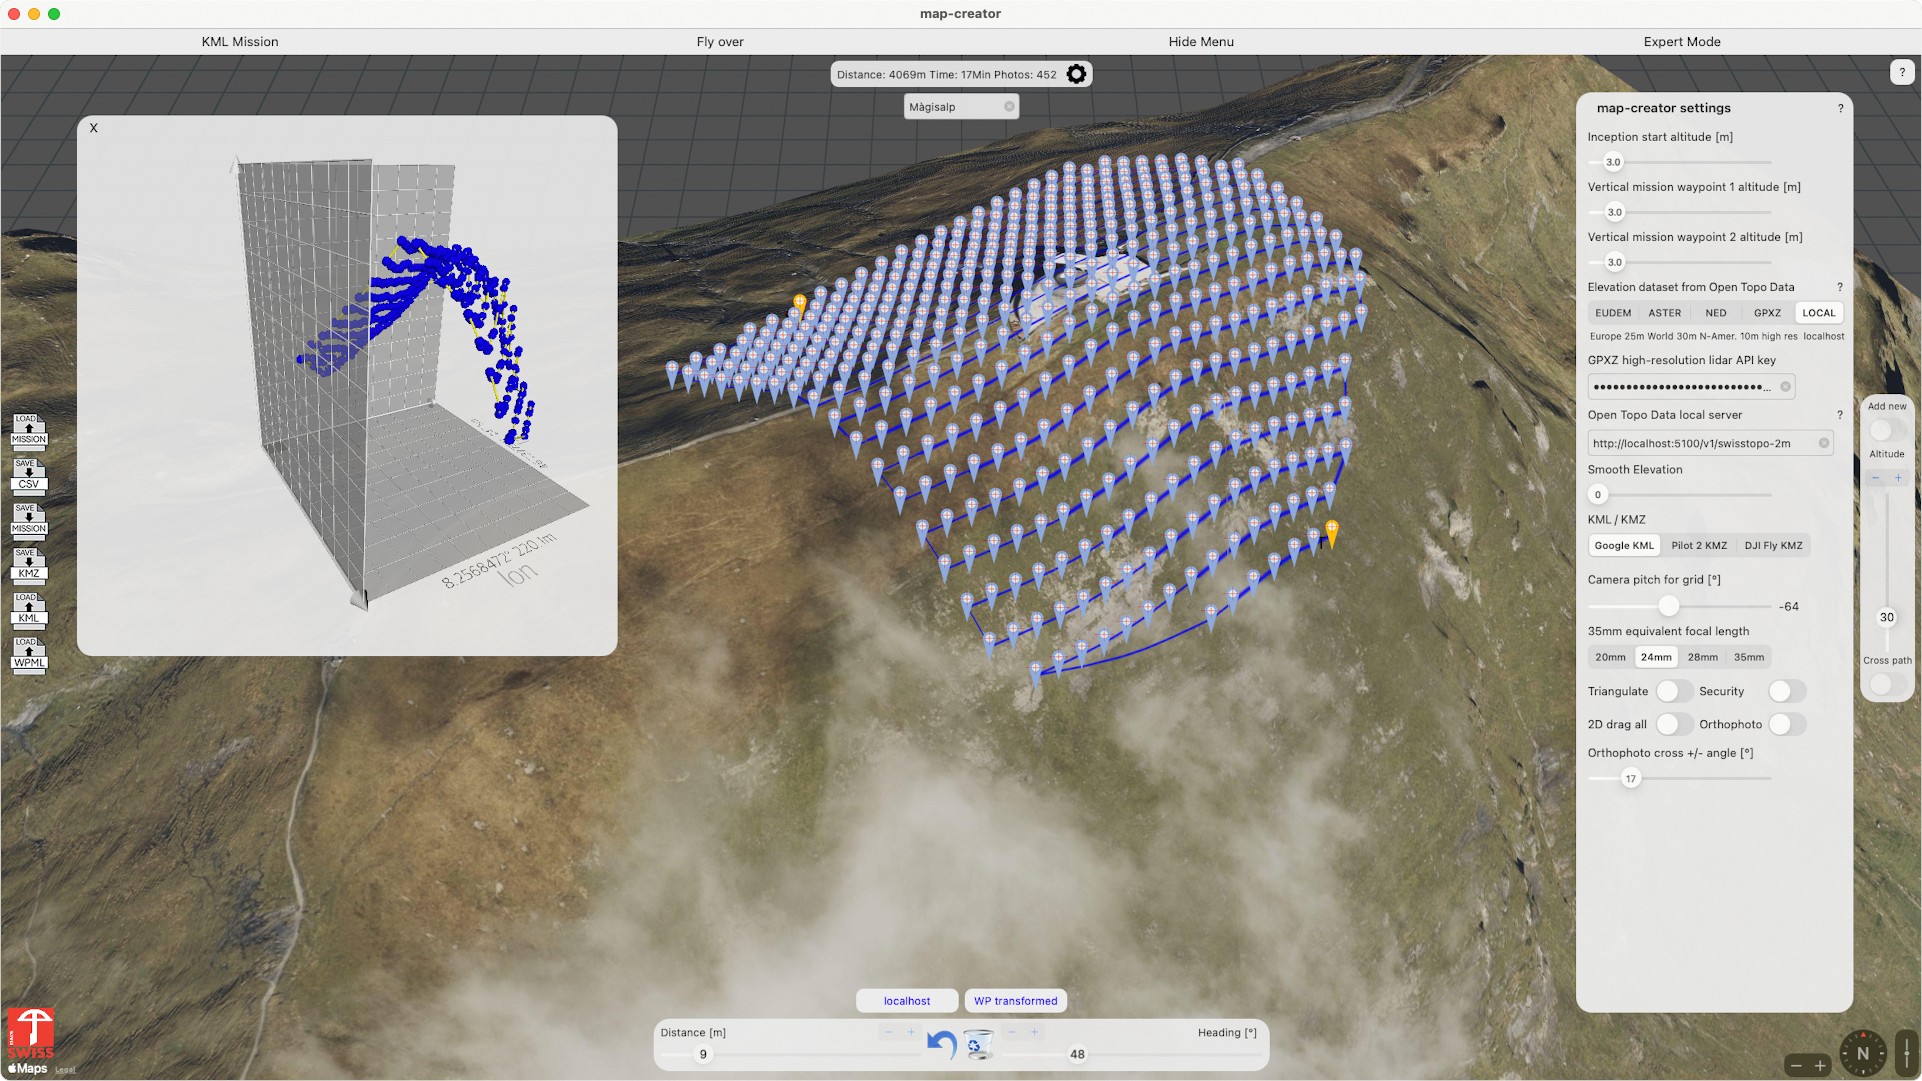
Task: Open the KML Mission menu
Action: (240, 42)
